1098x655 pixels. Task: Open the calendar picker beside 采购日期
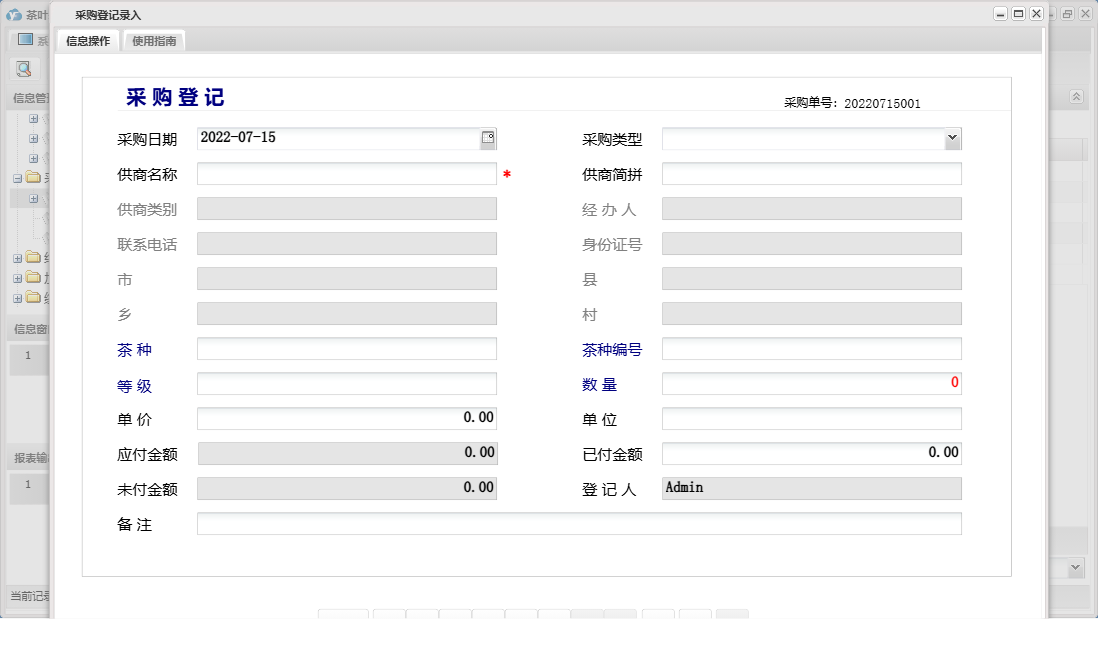(x=489, y=137)
